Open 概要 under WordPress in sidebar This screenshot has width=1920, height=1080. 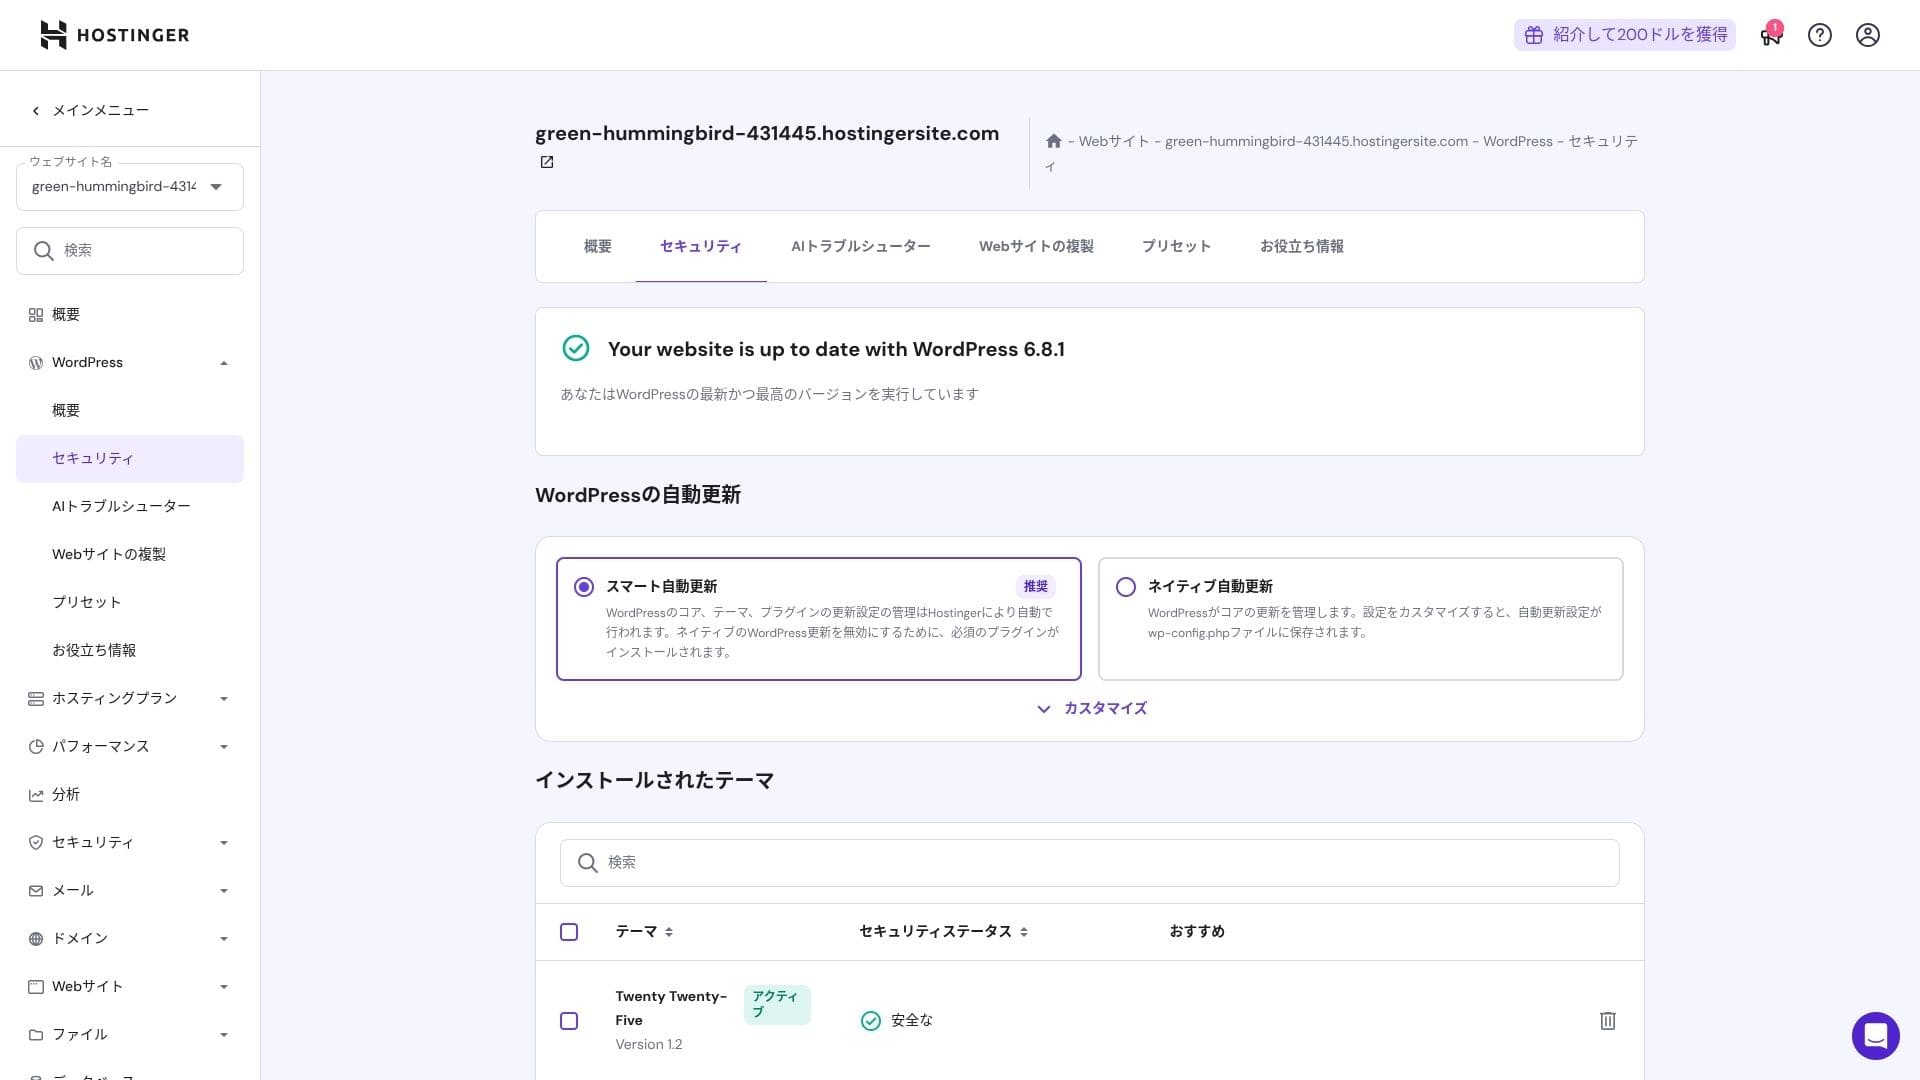pyautogui.click(x=130, y=411)
